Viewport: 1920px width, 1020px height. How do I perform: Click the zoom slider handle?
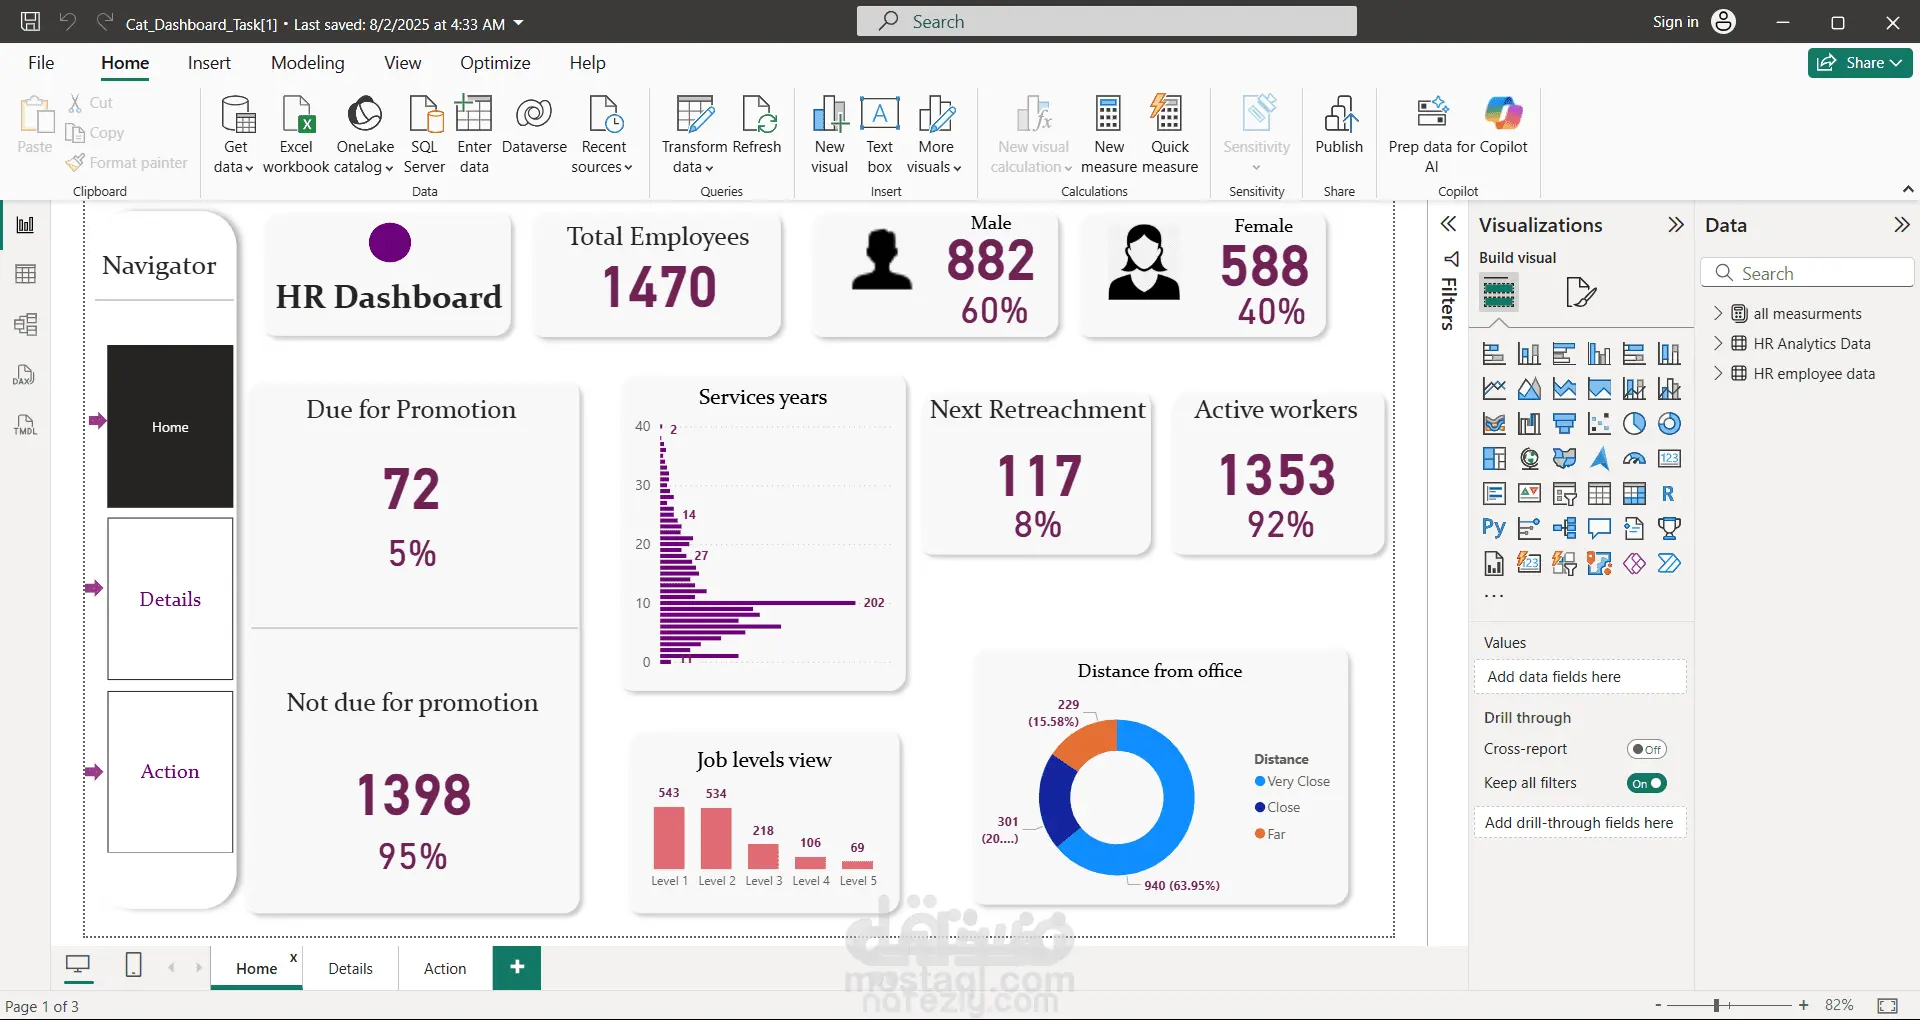pyautogui.click(x=1716, y=1005)
